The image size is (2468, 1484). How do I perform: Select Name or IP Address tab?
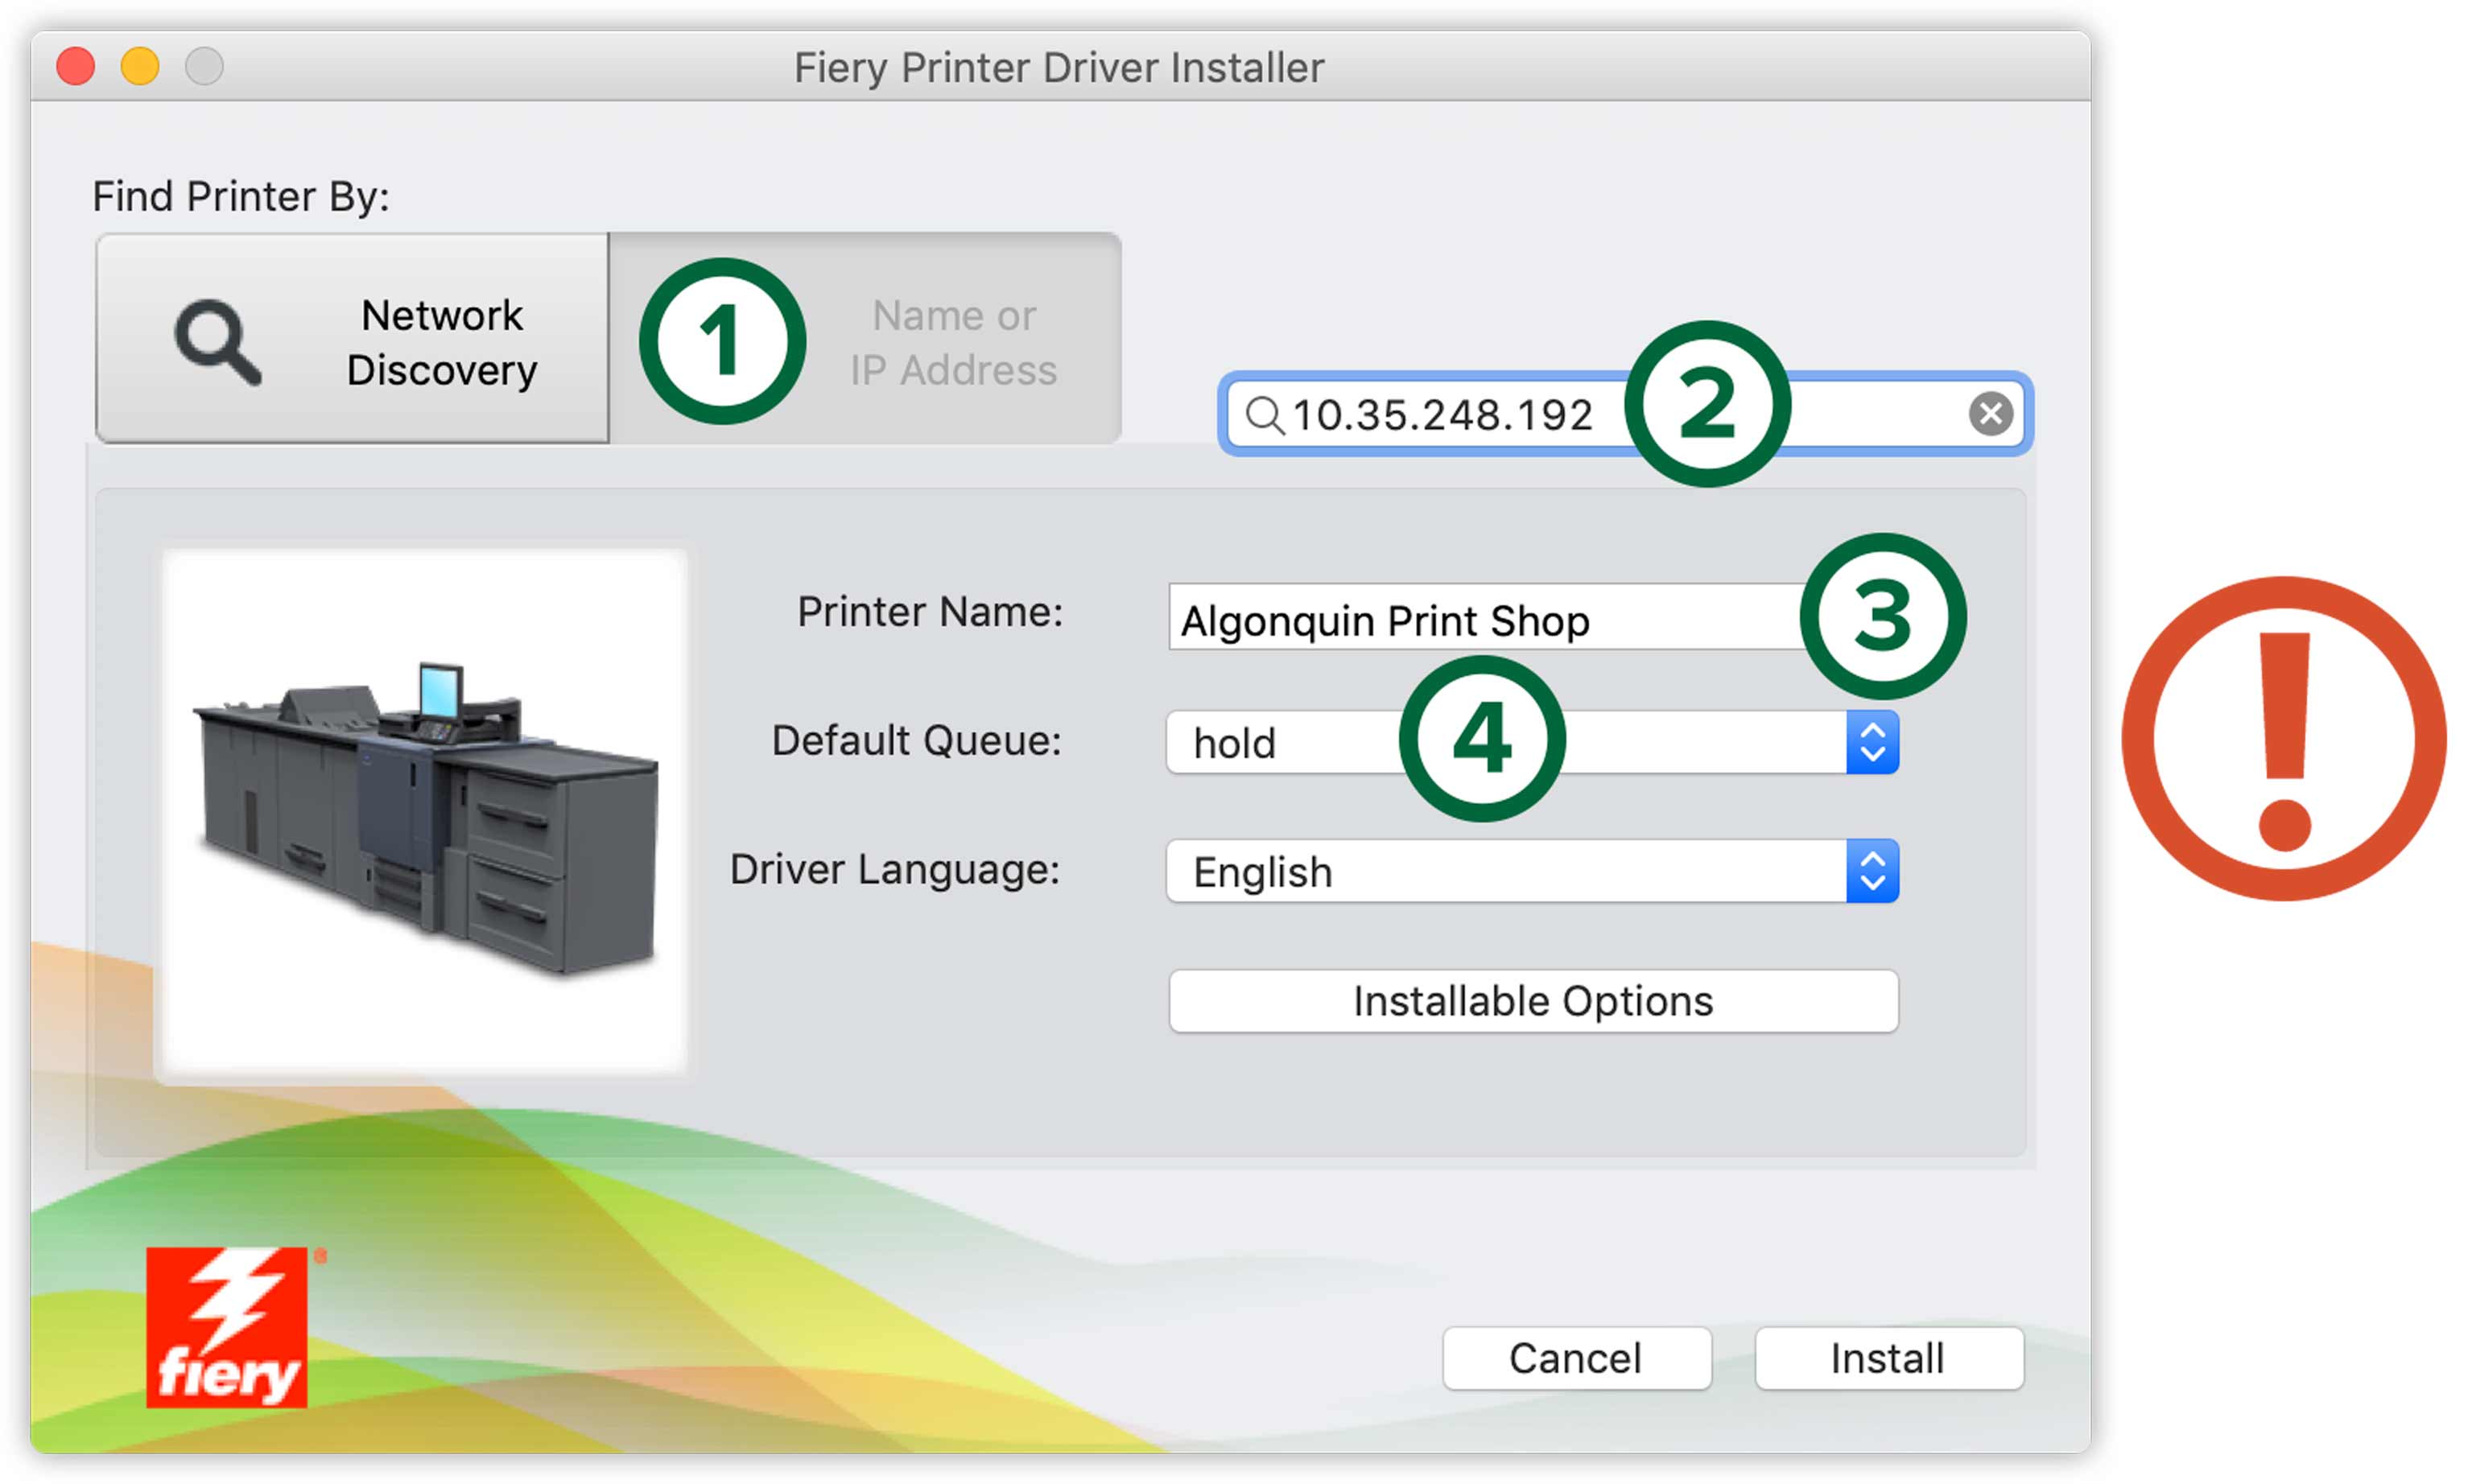click(x=865, y=339)
